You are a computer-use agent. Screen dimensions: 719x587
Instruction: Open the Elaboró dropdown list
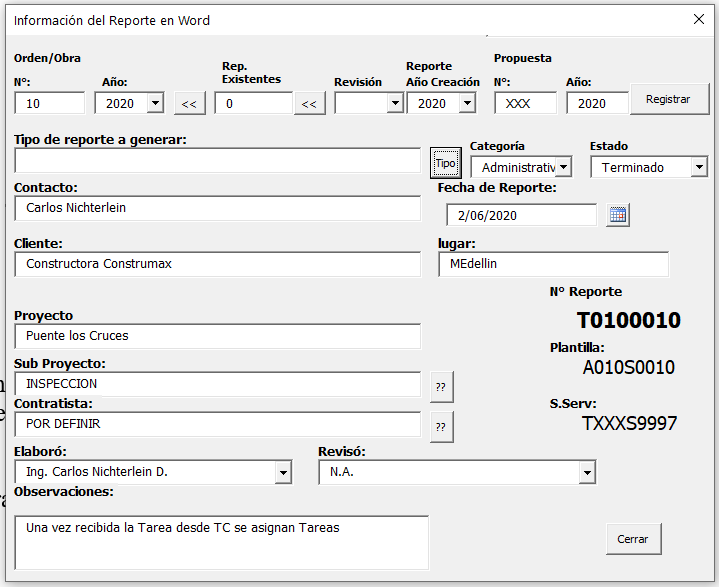pyautogui.click(x=284, y=472)
